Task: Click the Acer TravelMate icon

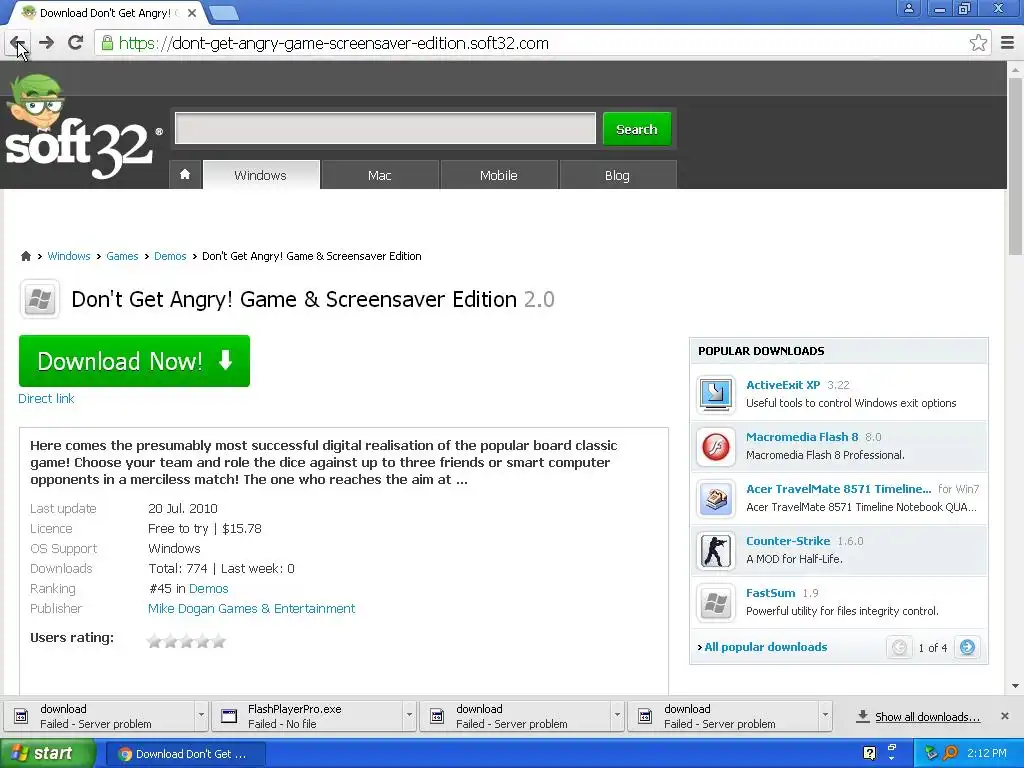Action: [x=716, y=498]
